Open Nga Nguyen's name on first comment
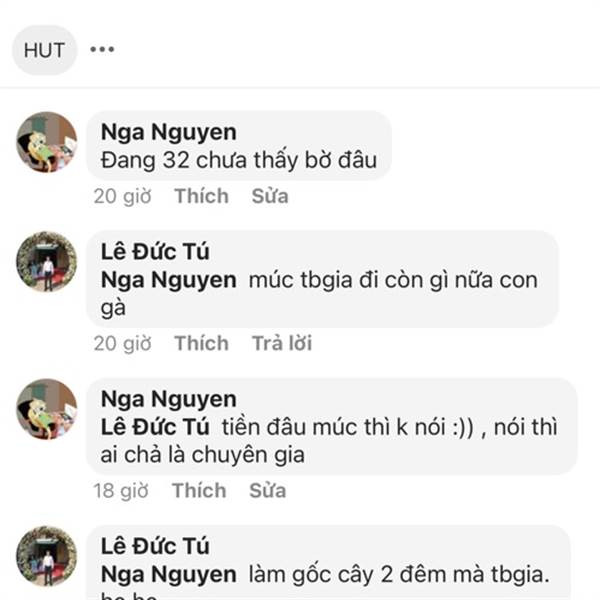 169,132
